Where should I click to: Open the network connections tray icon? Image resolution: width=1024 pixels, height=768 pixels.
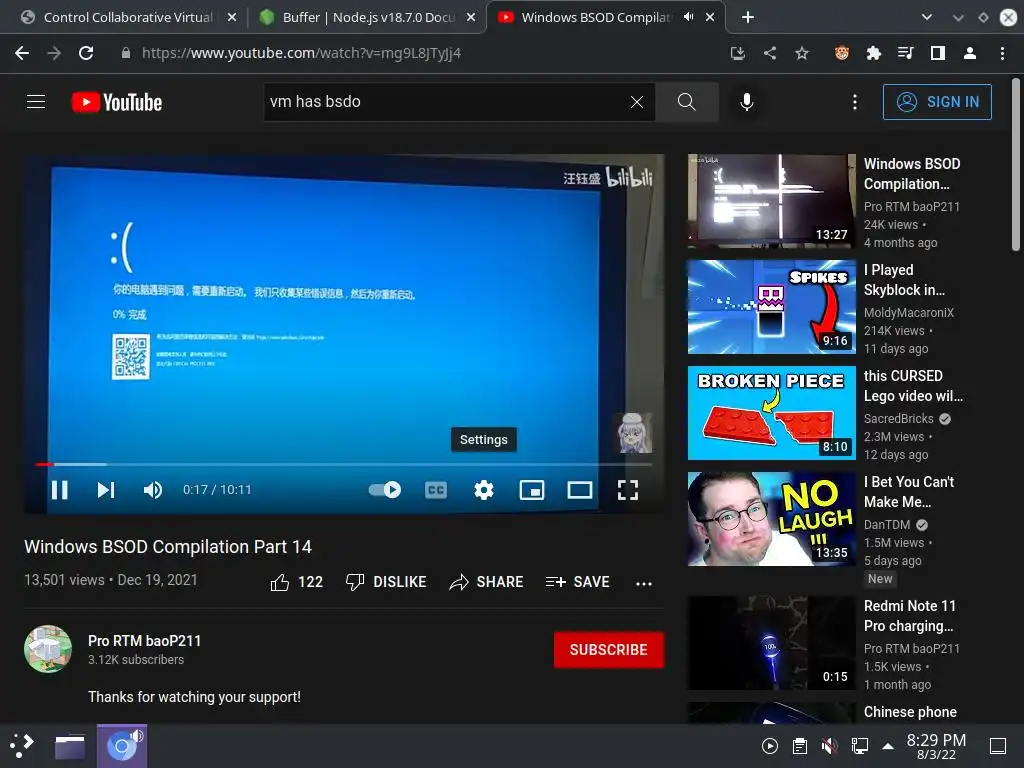coord(859,746)
